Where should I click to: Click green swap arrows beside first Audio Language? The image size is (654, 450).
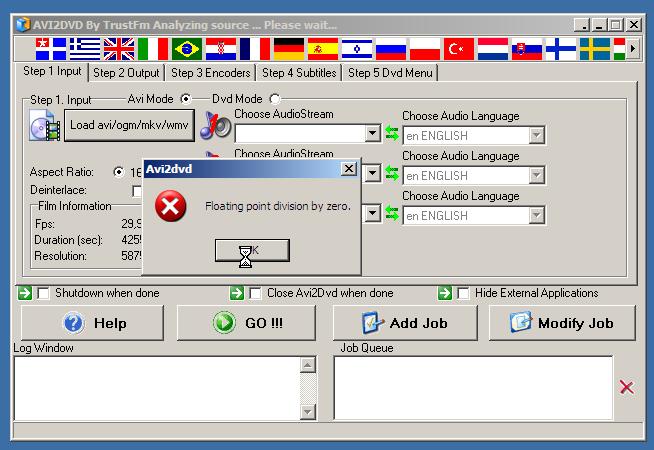click(392, 133)
